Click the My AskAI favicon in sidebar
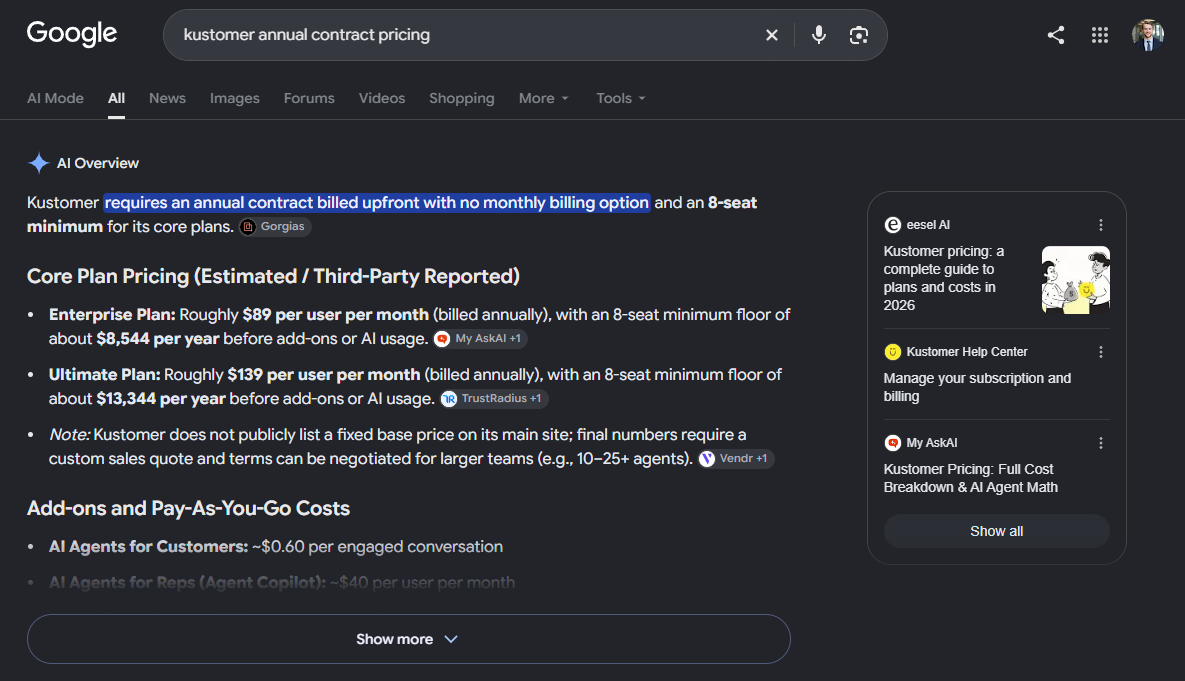Image resolution: width=1185 pixels, height=681 pixels. [x=893, y=443]
